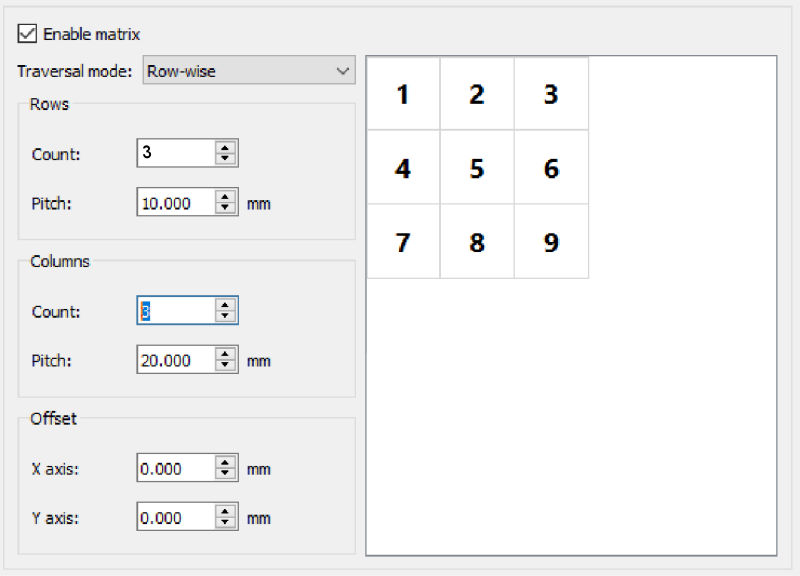The image size is (800, 576).
Task: Uncheck the Enable matrix checkbox
Action: [x=27, y=34]
